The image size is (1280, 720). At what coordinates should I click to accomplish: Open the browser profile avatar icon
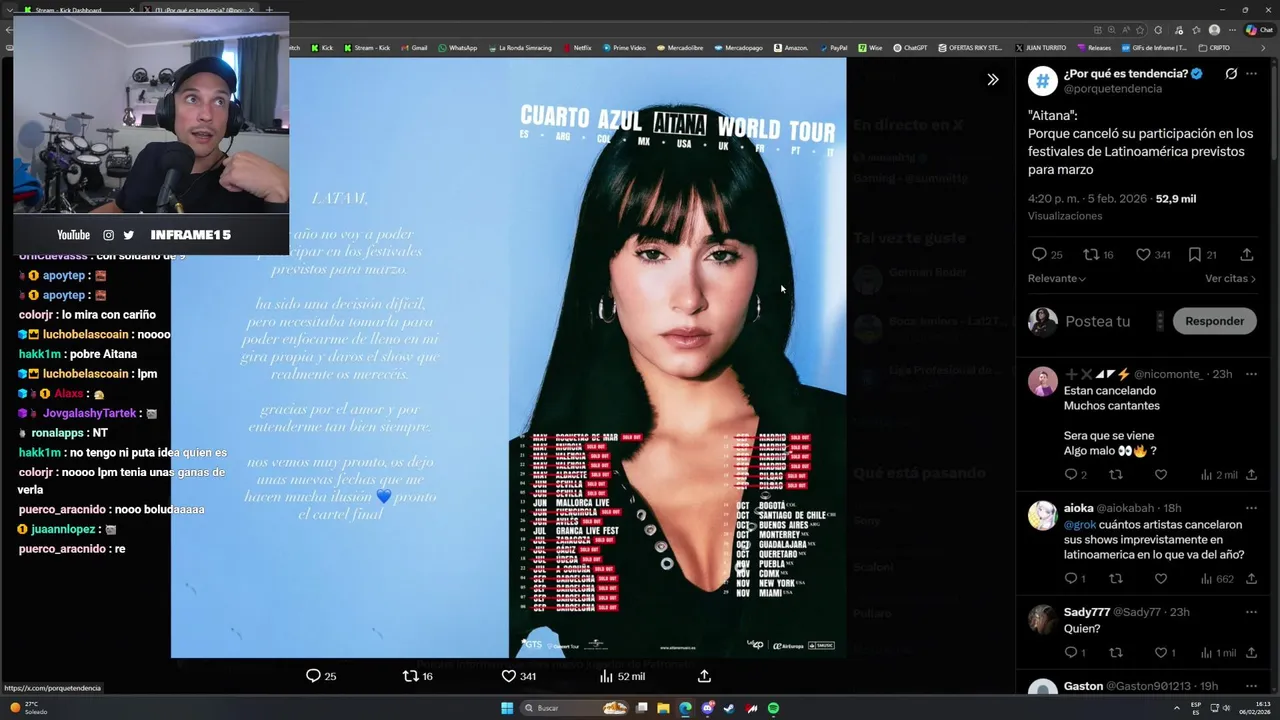[x=1214, y=30]
